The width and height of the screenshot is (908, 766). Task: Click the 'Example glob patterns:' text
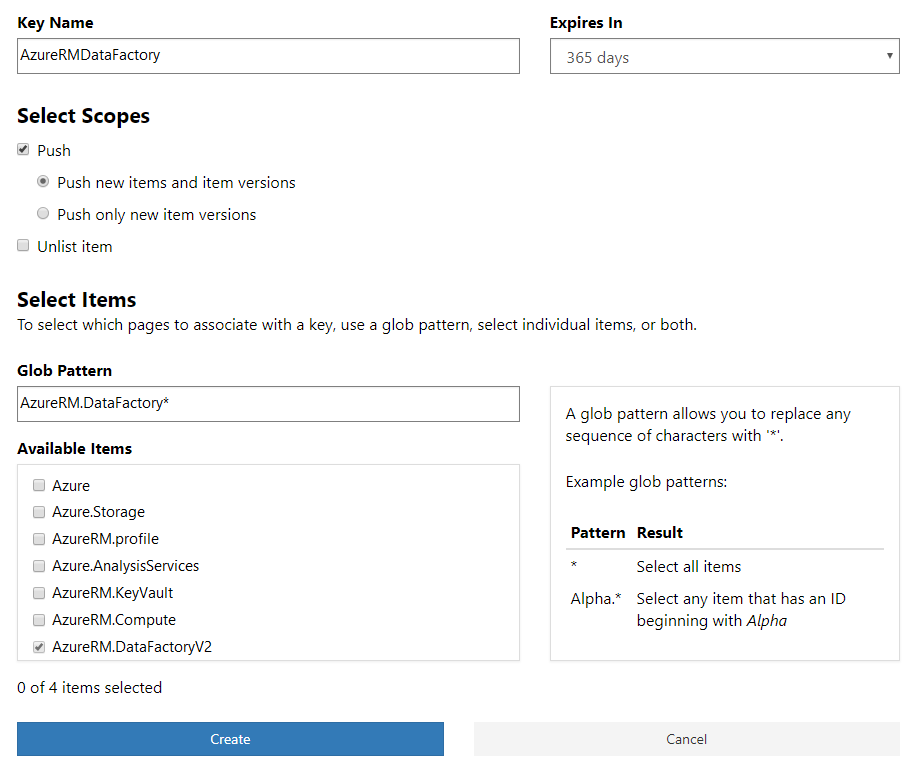646,482
